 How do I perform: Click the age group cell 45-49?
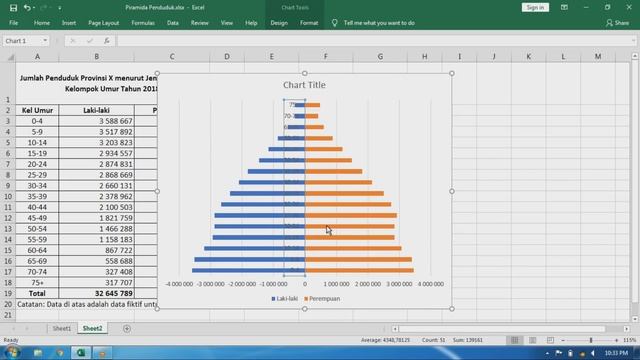37,218
